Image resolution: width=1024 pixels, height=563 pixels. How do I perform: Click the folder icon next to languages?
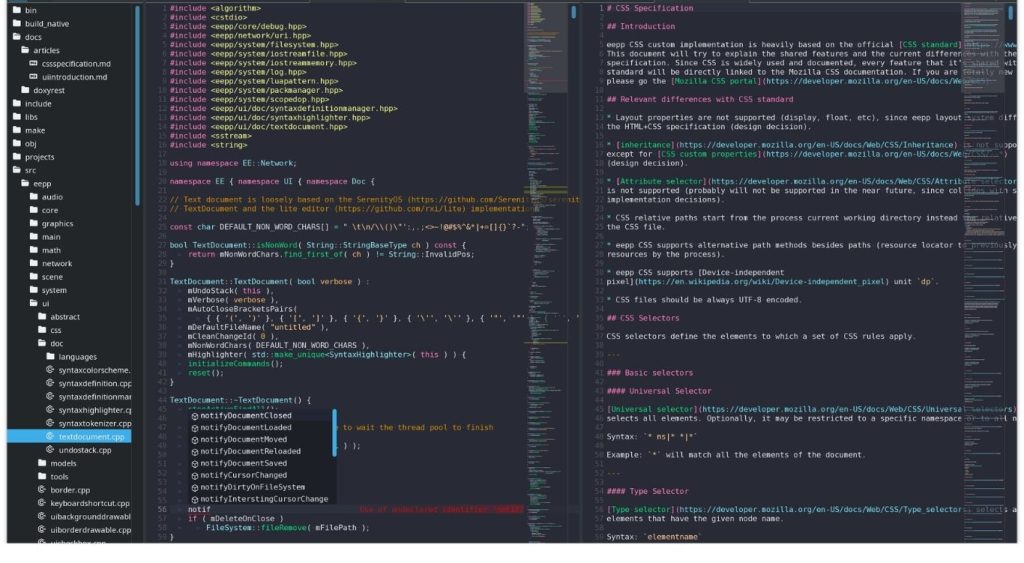click(50, 357)
